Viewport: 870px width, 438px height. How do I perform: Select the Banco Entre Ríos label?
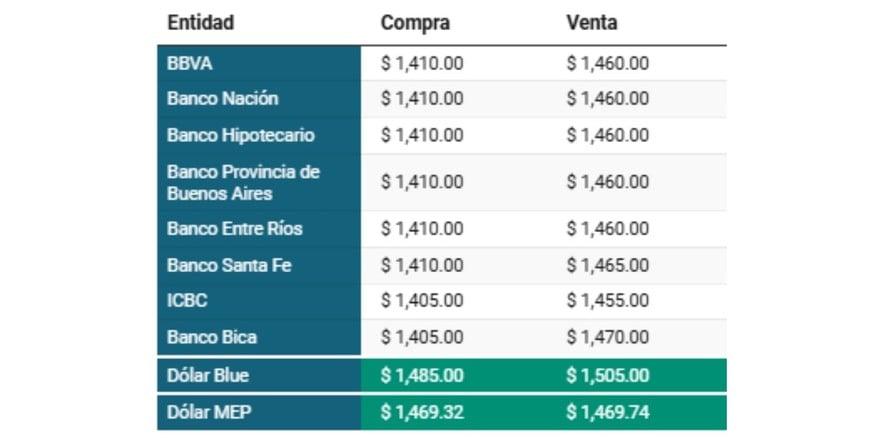(235, 229)
